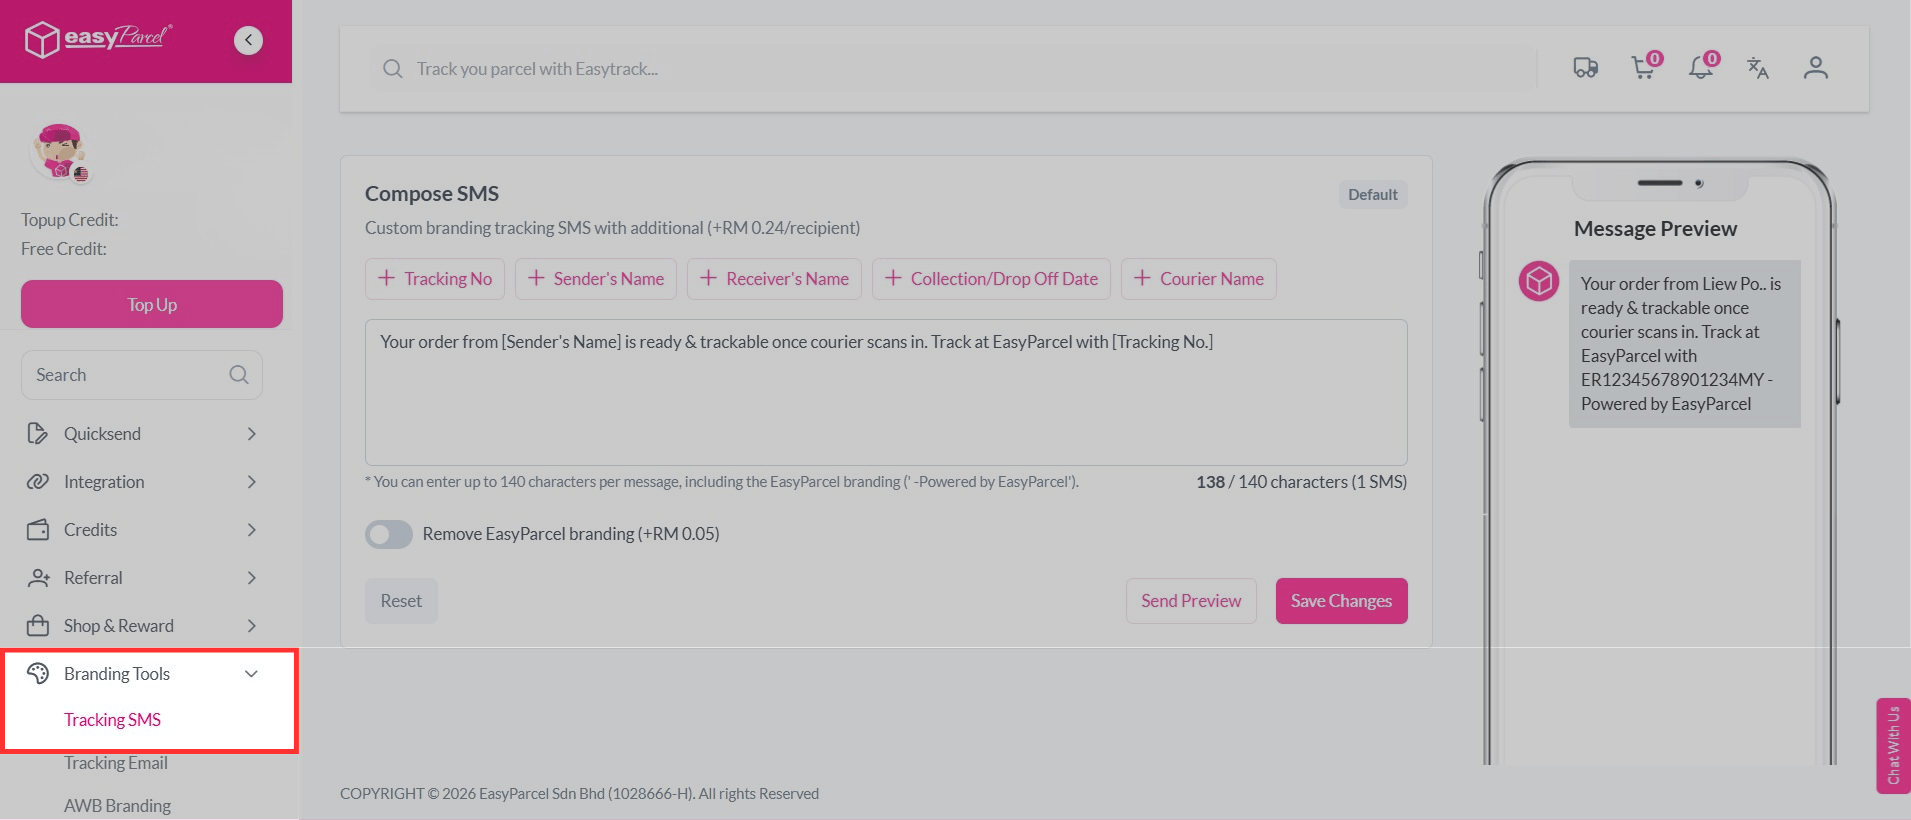
Task: Expand the Credits chevron
Action: point(251,530)
